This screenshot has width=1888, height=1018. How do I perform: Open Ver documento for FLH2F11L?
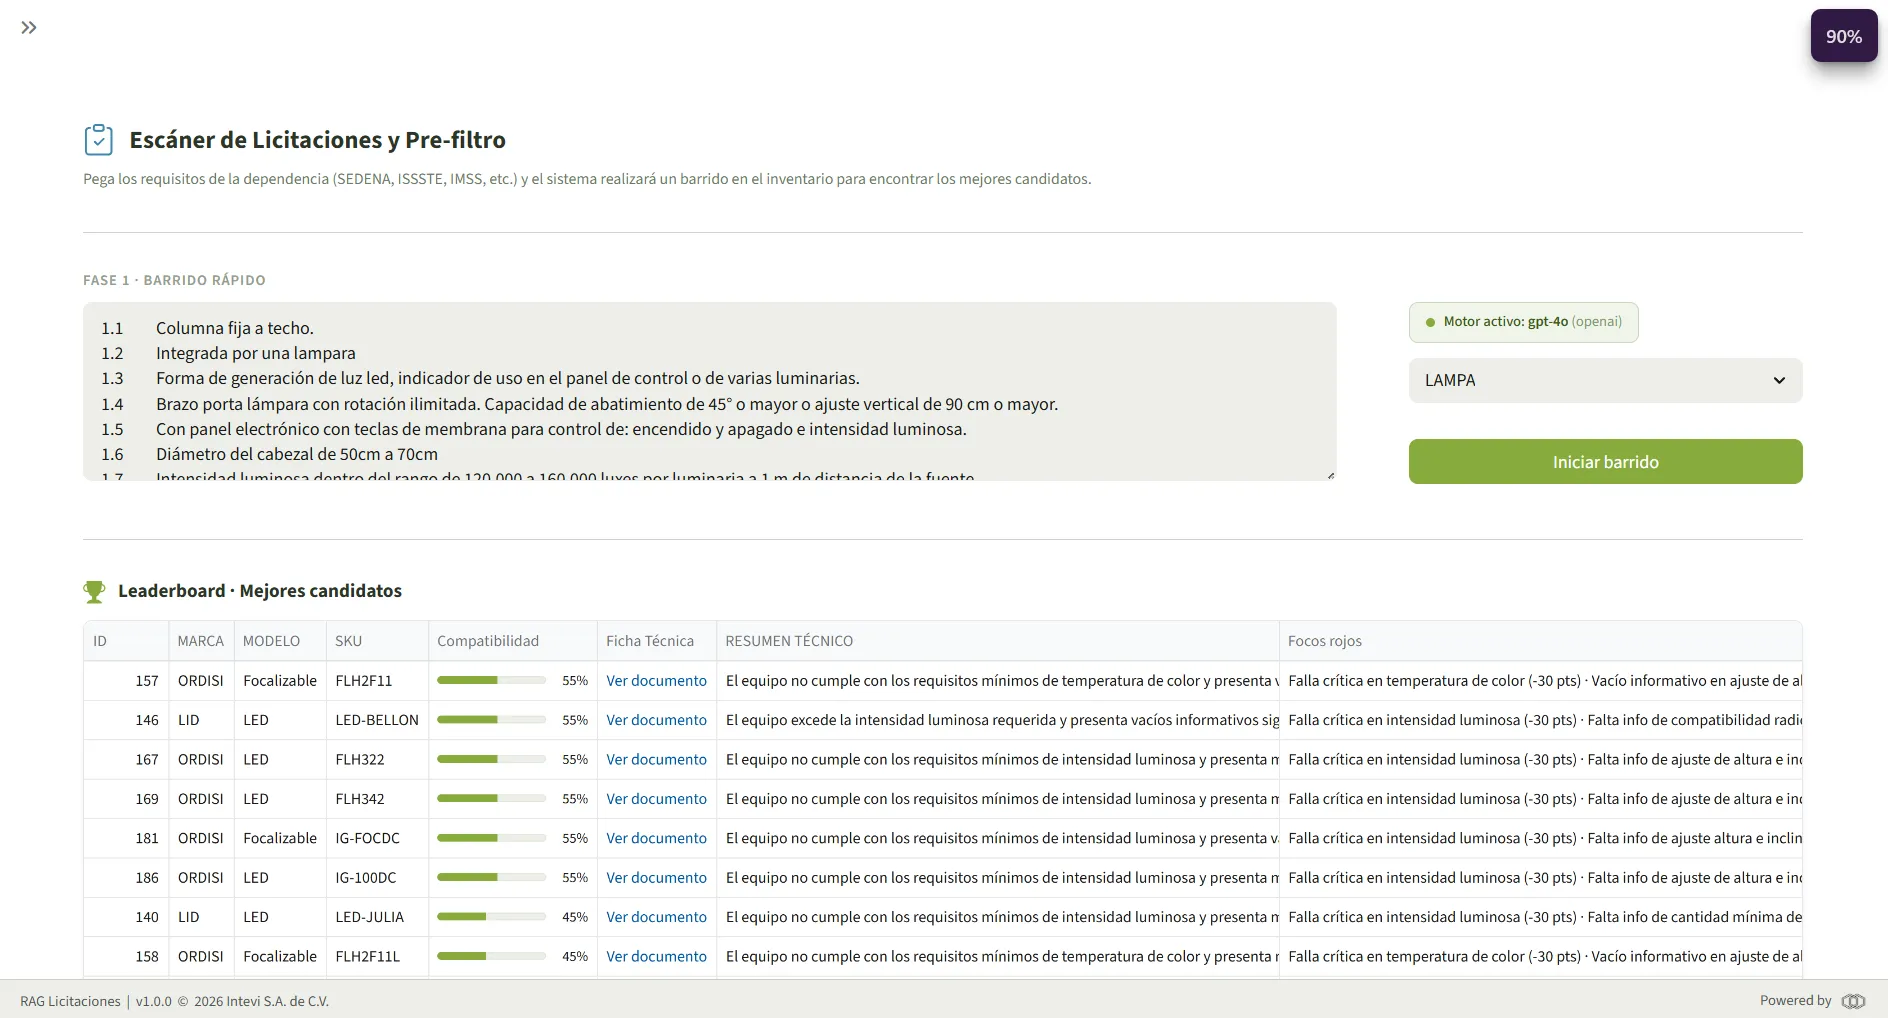pyautogui.click(x=656, y=956)
